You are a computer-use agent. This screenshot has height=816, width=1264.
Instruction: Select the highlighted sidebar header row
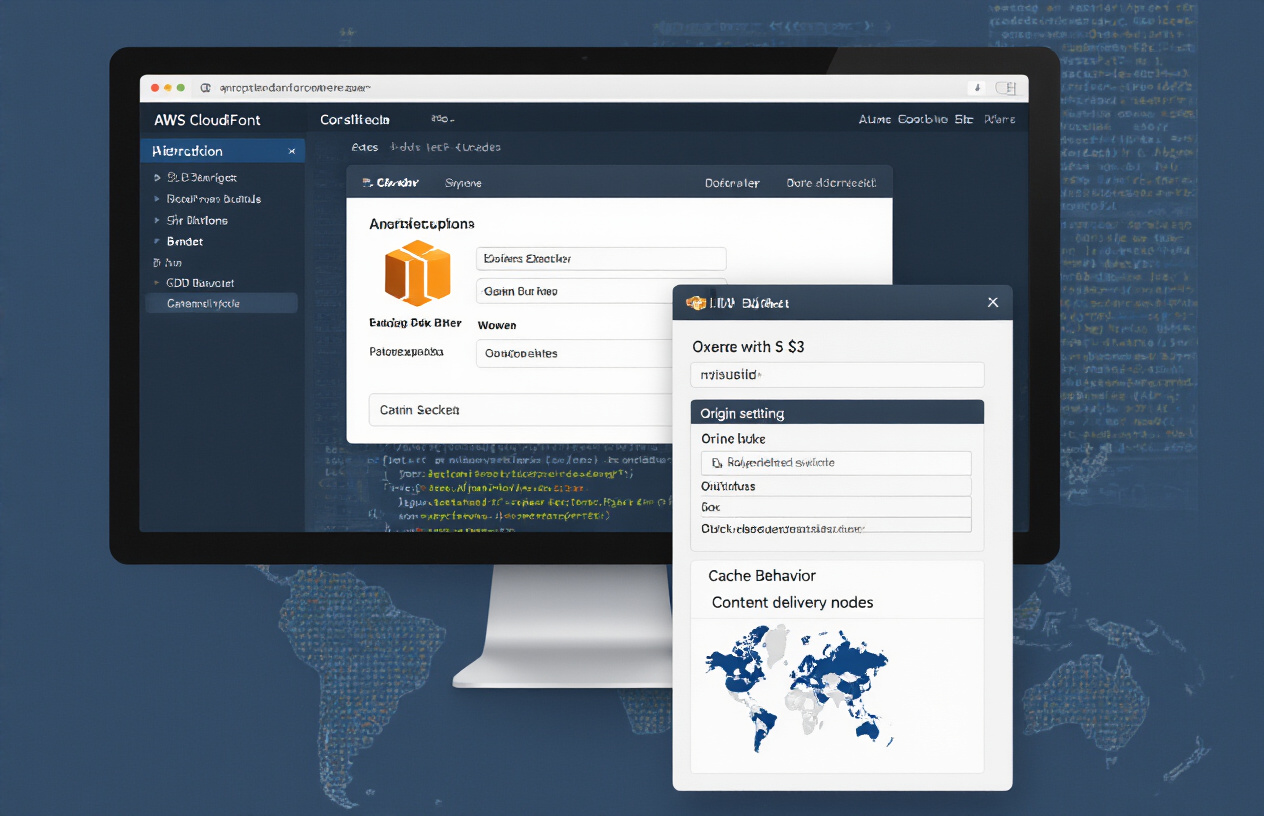tap(222, 151)
